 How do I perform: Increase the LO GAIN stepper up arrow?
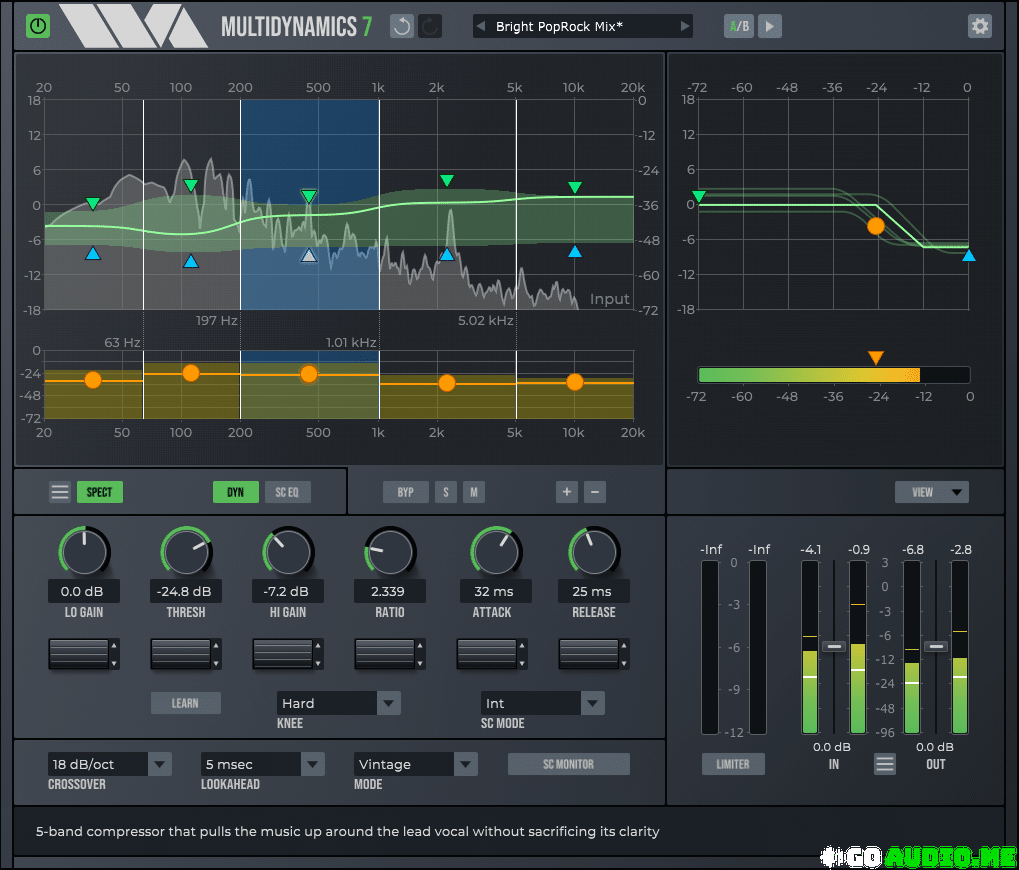coord(114,646)
